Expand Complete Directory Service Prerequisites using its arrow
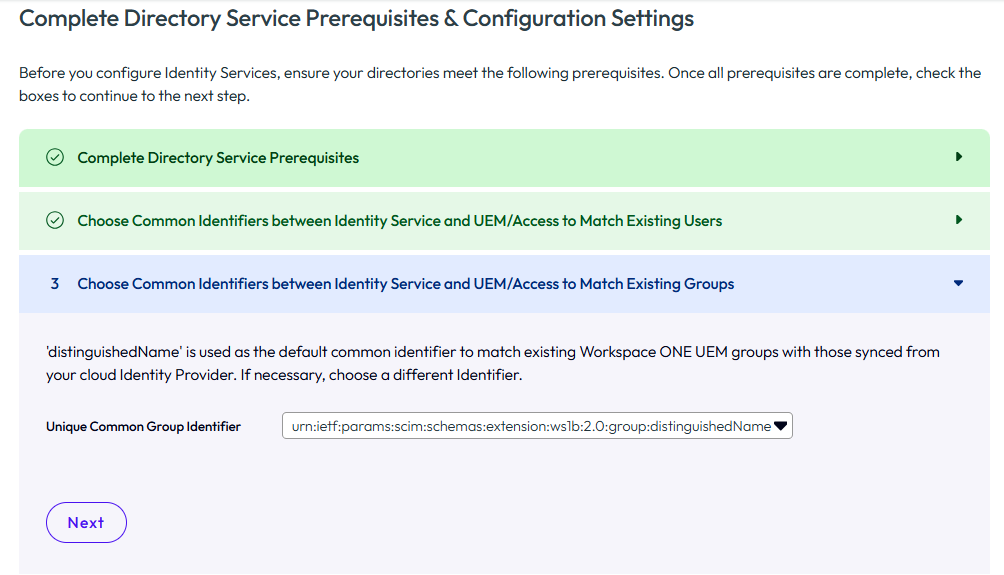 pos(959,157)
